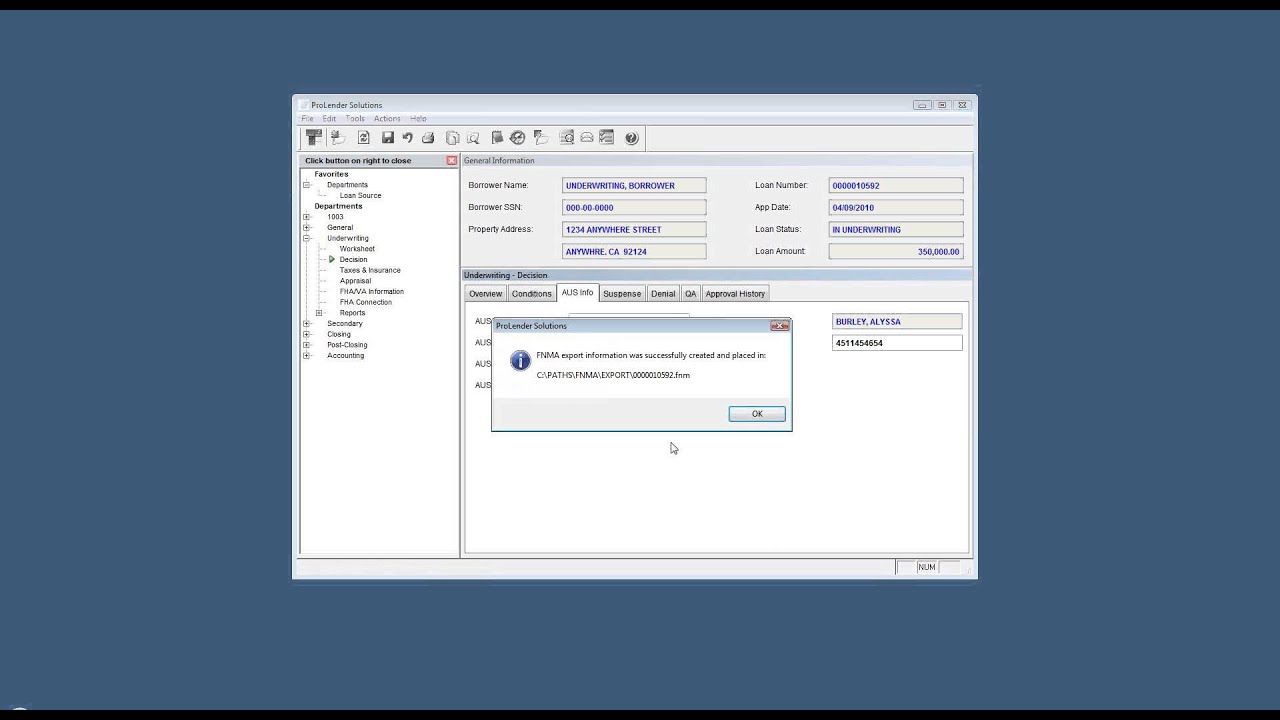
Task: Switch to the Suspense tab
Action: tap(622, 294)
